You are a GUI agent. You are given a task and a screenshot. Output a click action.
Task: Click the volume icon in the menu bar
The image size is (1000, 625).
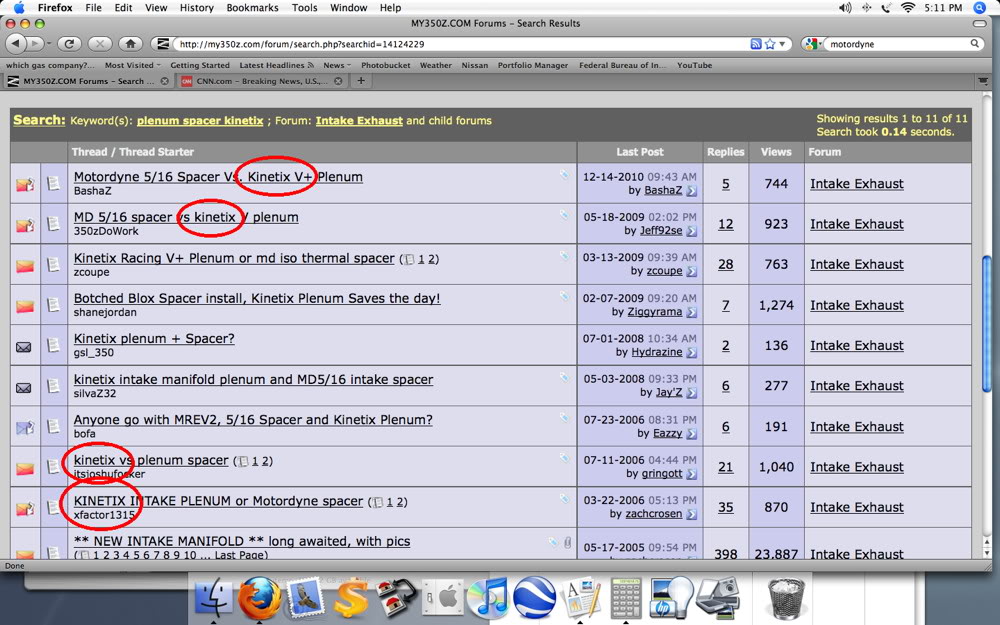pyautogui.click(x=845, y=8)
